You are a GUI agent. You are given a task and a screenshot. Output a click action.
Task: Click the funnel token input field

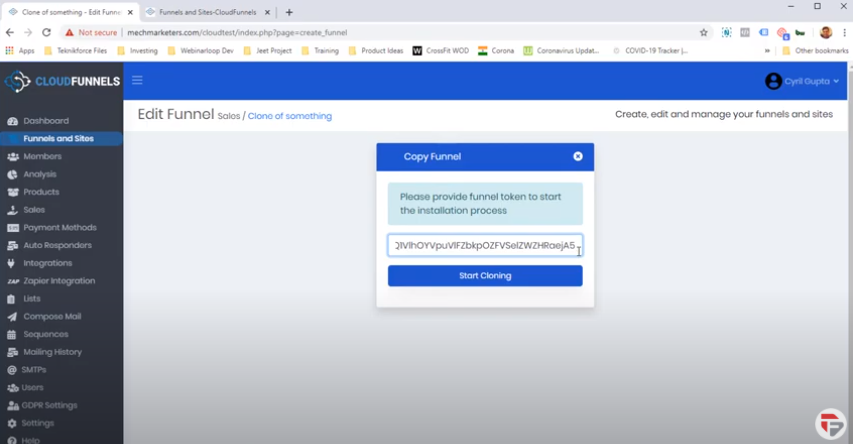[484, 246]
